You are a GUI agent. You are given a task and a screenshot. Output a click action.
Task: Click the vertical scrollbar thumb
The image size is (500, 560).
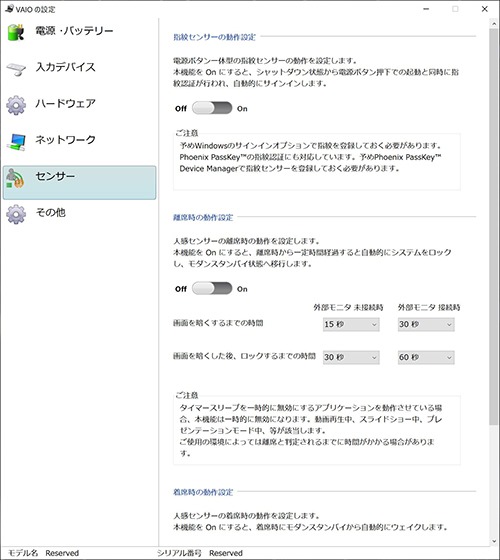[x=494, y=227]
